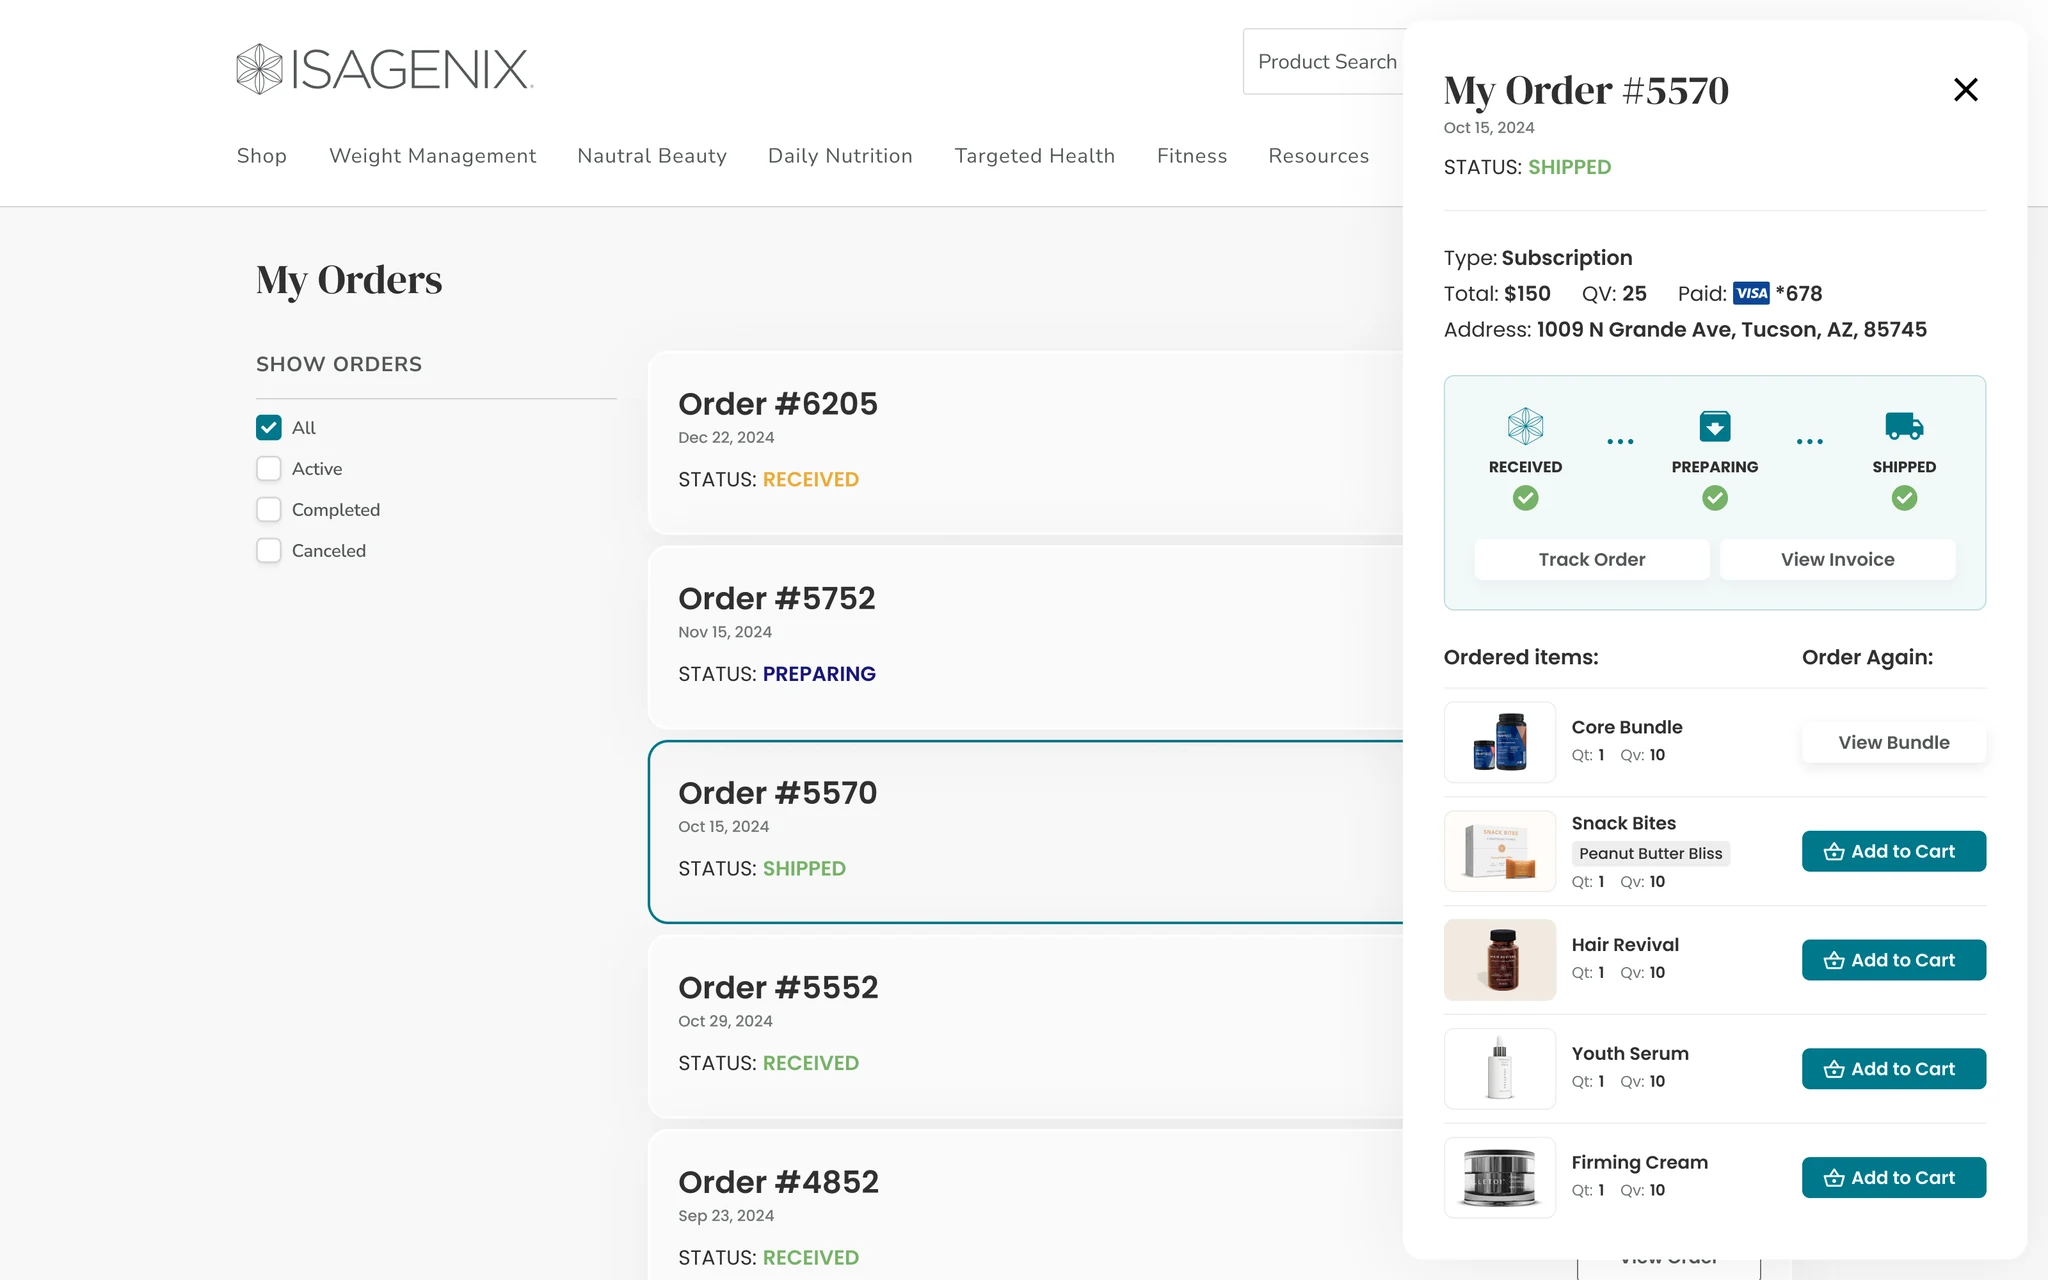Select the highlighted Order #5570 card
This screenshot has height=1280, width=2048.
1026,832
